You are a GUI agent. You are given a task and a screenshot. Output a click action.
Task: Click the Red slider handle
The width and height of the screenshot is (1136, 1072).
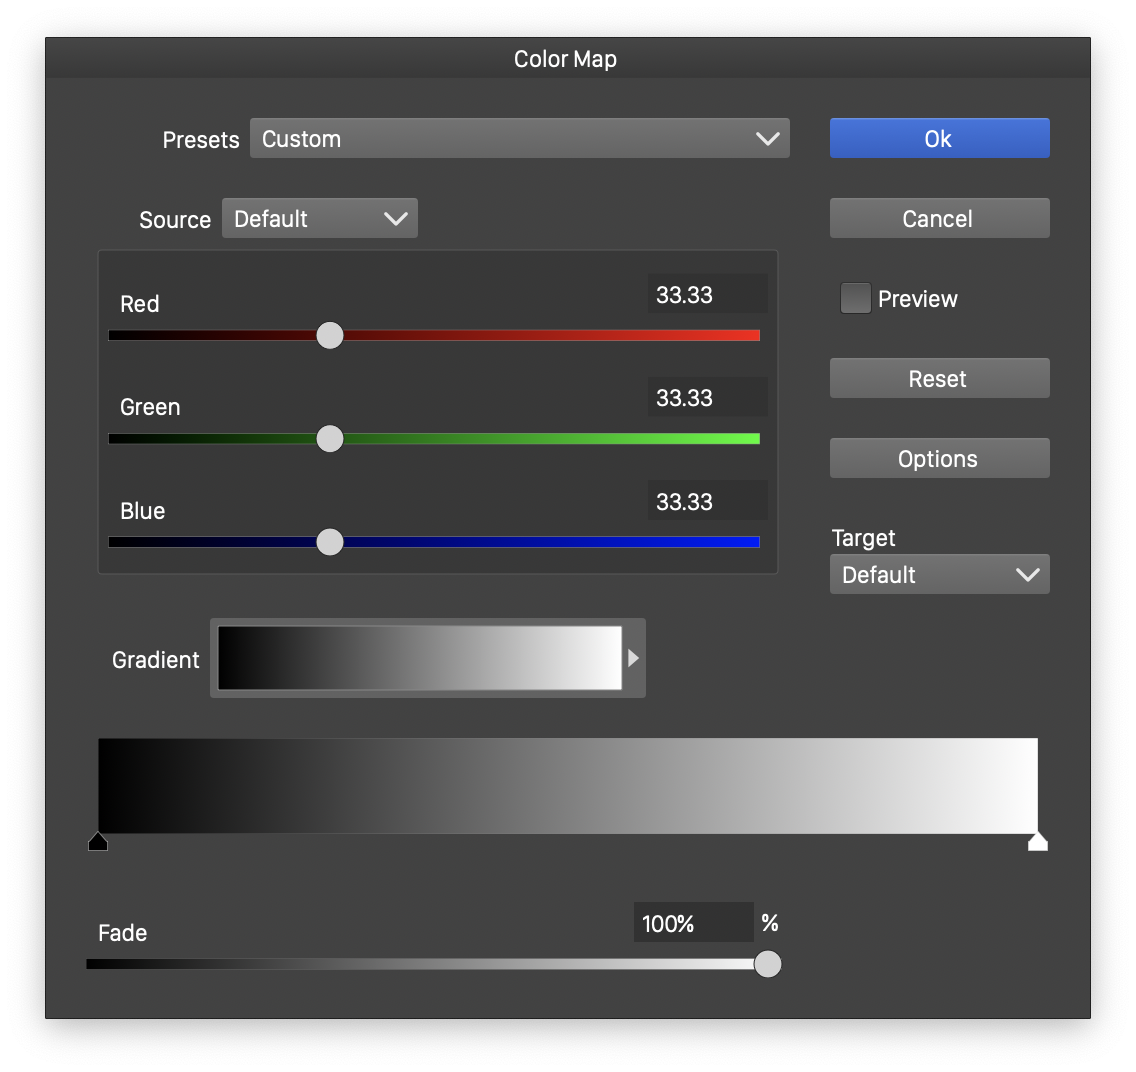click(x=330, y=335)
